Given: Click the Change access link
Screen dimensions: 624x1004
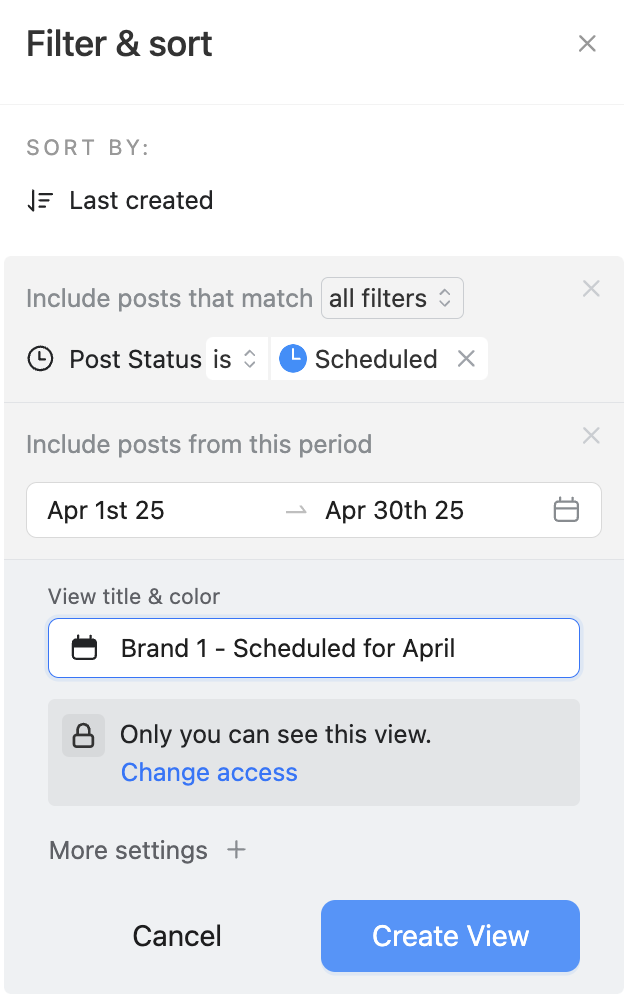Looking at the screenshot, I should pyautogui.click(x=209, y=772).
